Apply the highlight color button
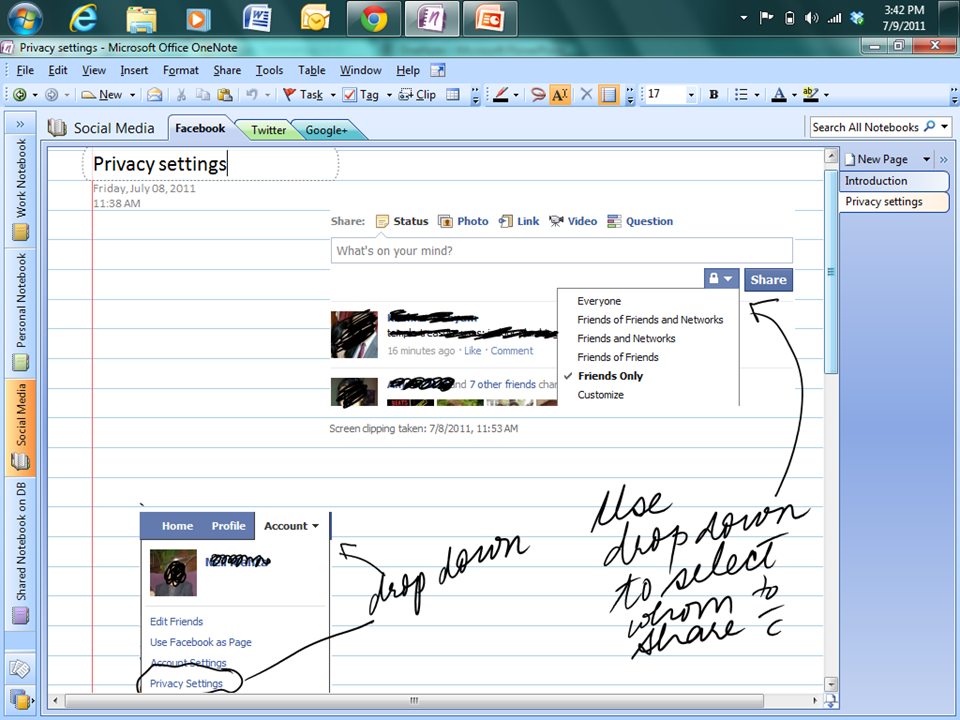The image size is (960, 720). [810, 94]
